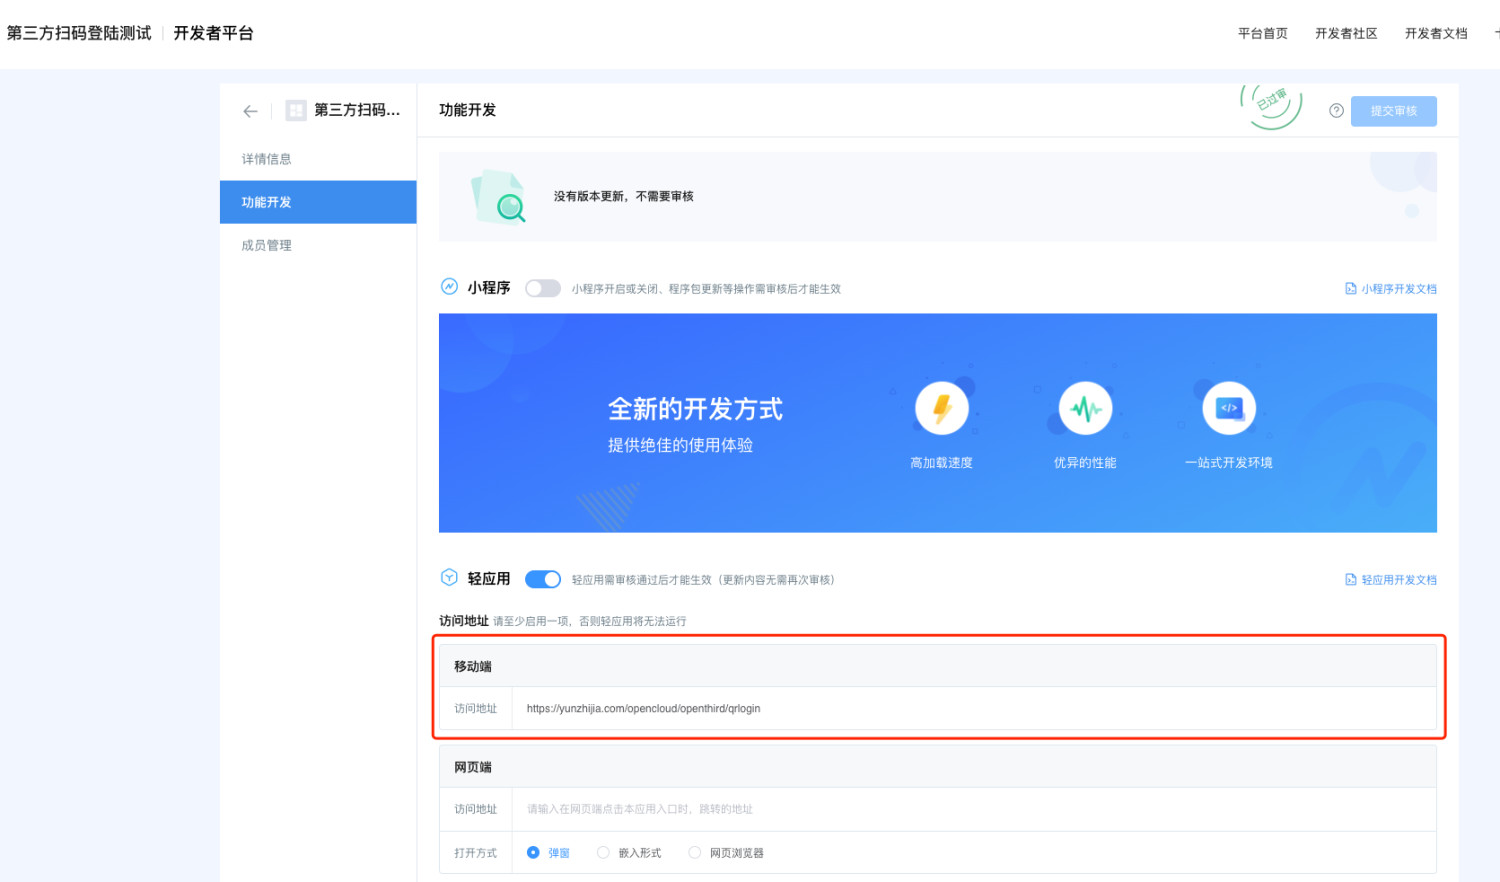
Task: Open 详情信息 in the sidebar
Action: pos(267,159)
